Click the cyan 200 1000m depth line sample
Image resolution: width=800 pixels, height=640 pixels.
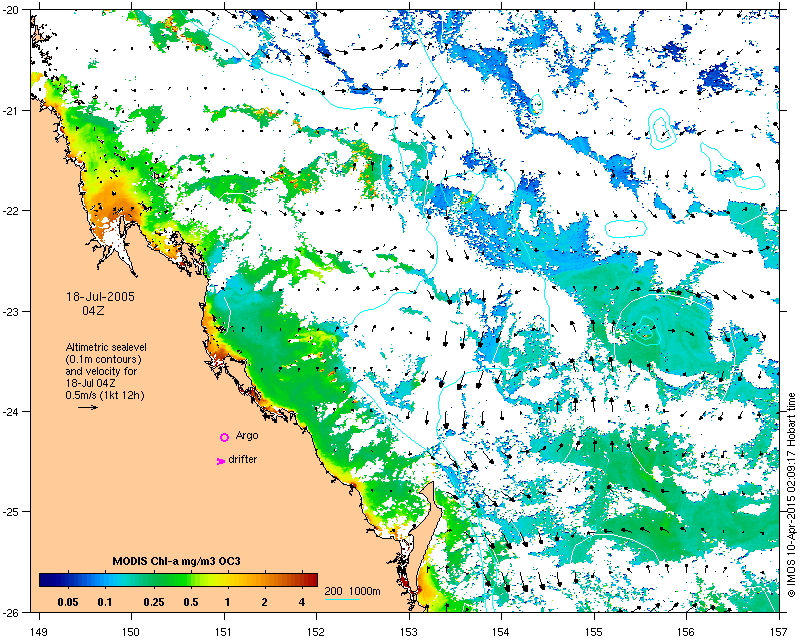point(342,599)
